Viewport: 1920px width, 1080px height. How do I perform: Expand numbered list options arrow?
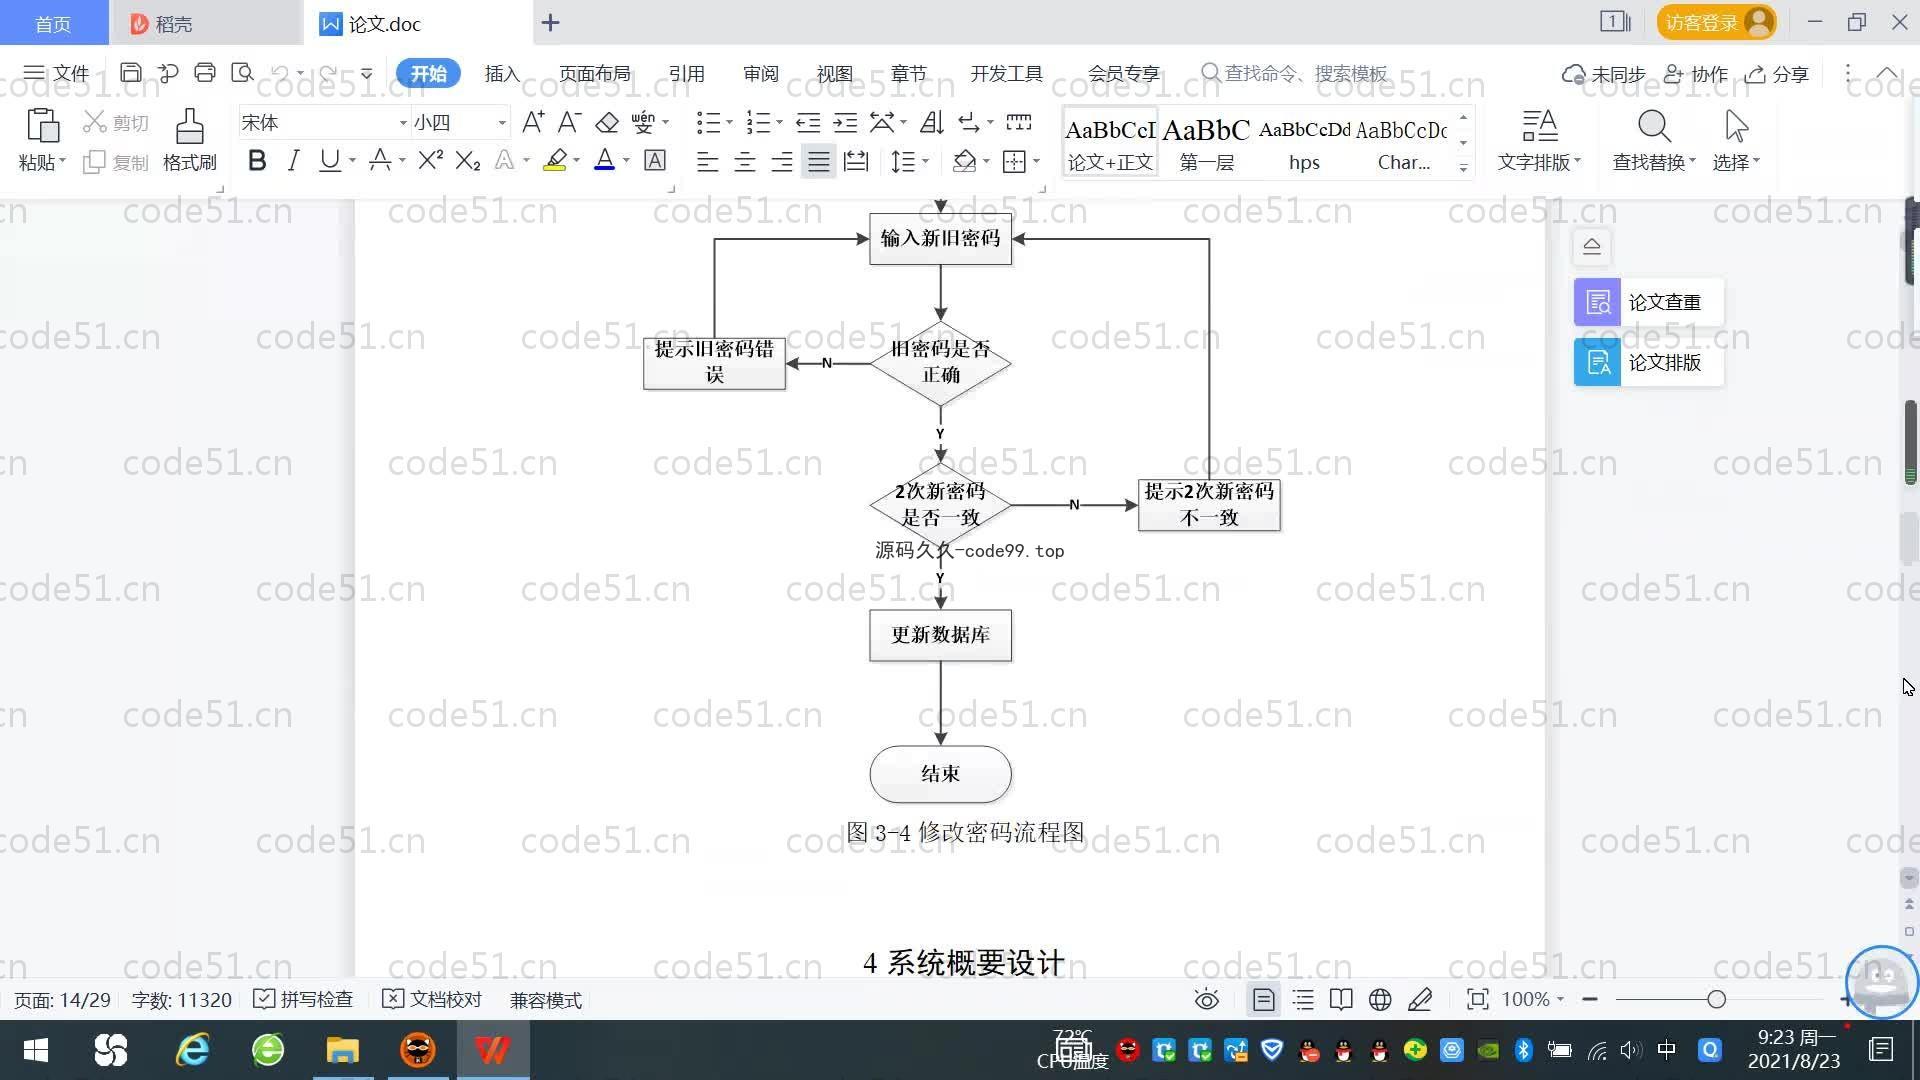[780, 123]
